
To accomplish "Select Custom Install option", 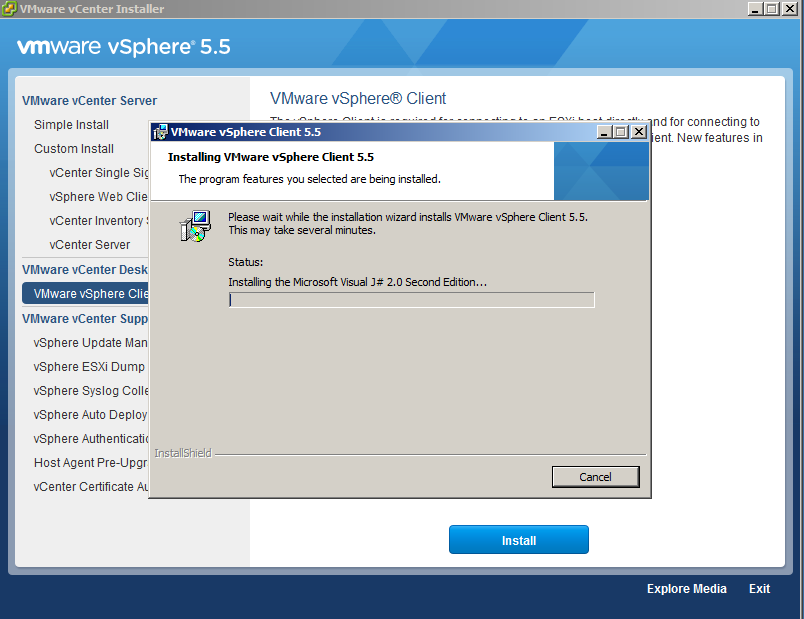I will pyautogui.click(x=74, y=149).
